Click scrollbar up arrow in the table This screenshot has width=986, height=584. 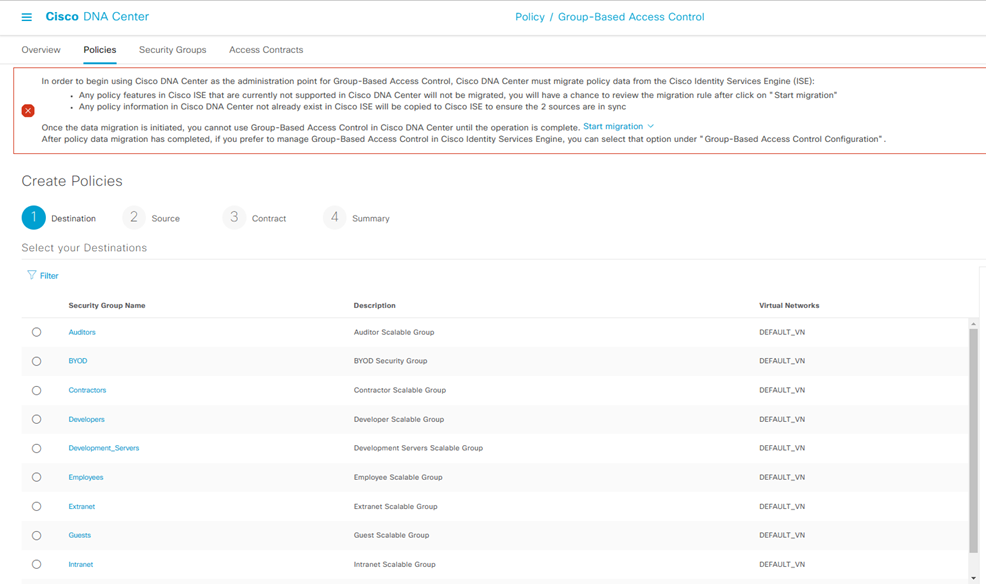[x=973, y=324]
